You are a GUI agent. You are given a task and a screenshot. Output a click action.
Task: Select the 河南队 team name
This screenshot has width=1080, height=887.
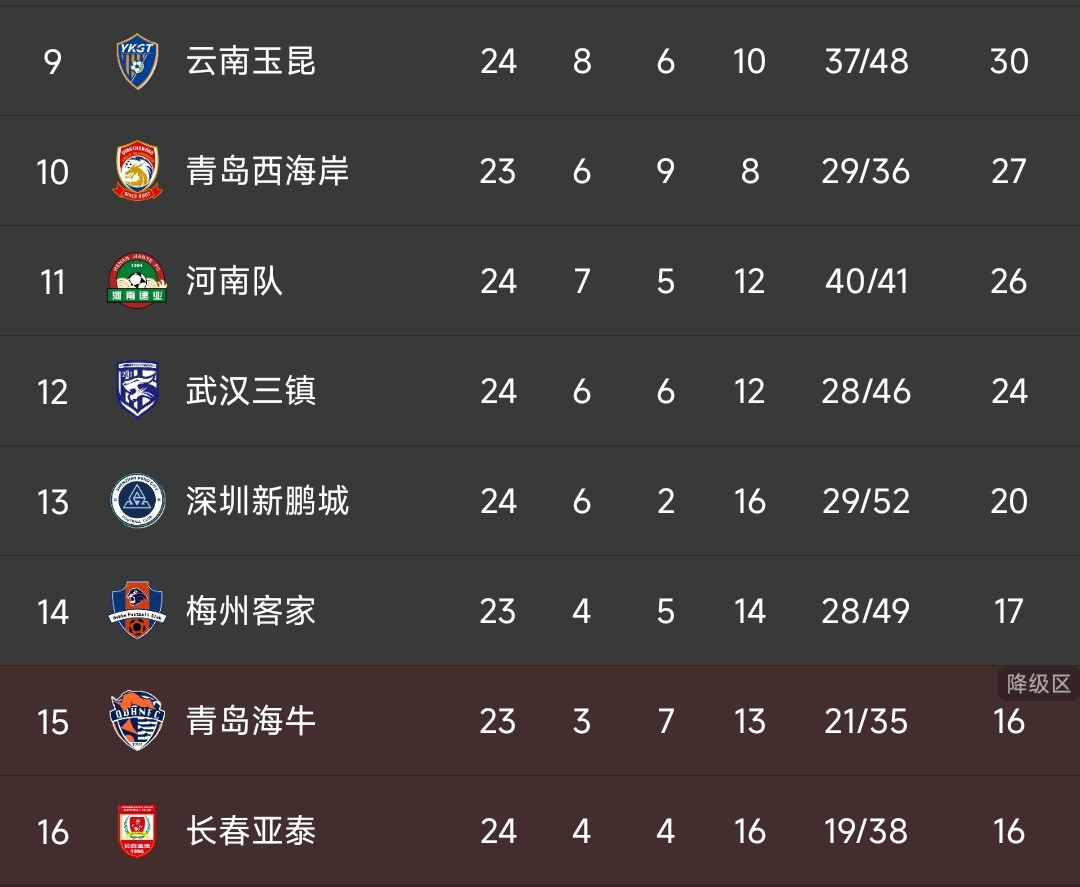point(234,281)
